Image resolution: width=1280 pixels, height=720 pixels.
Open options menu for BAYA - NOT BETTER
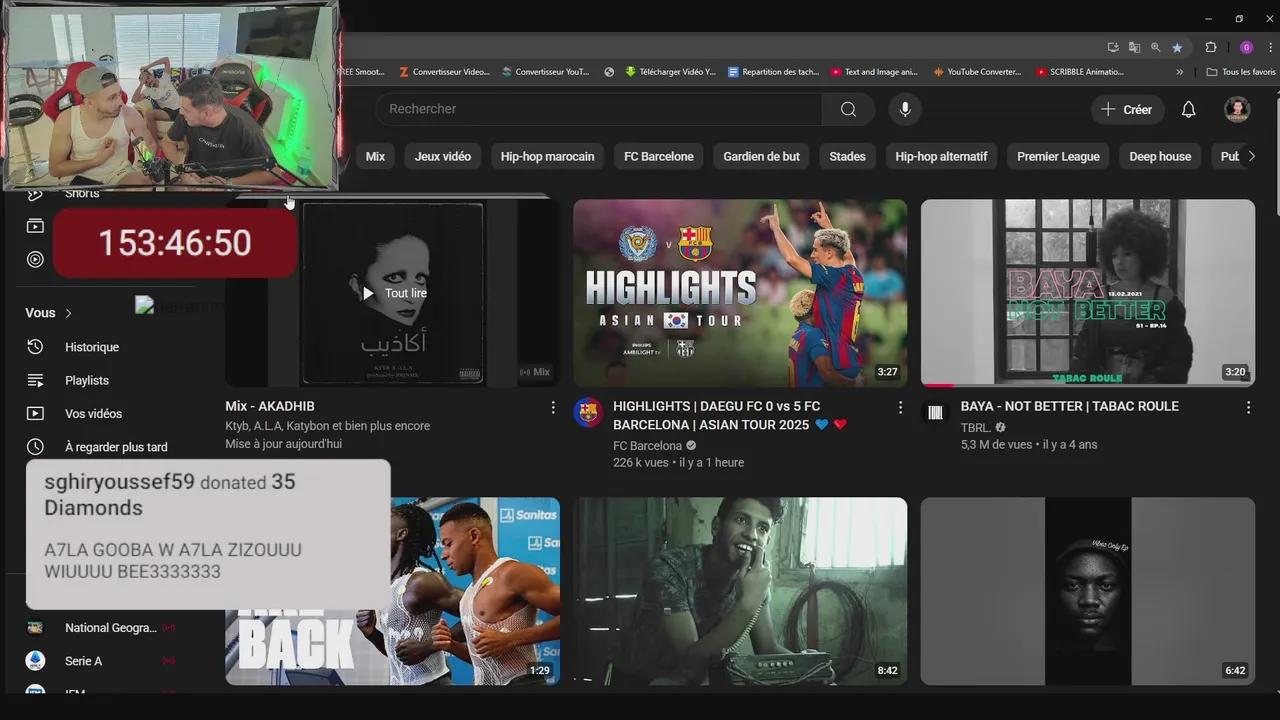click(x=1248, y=407)
